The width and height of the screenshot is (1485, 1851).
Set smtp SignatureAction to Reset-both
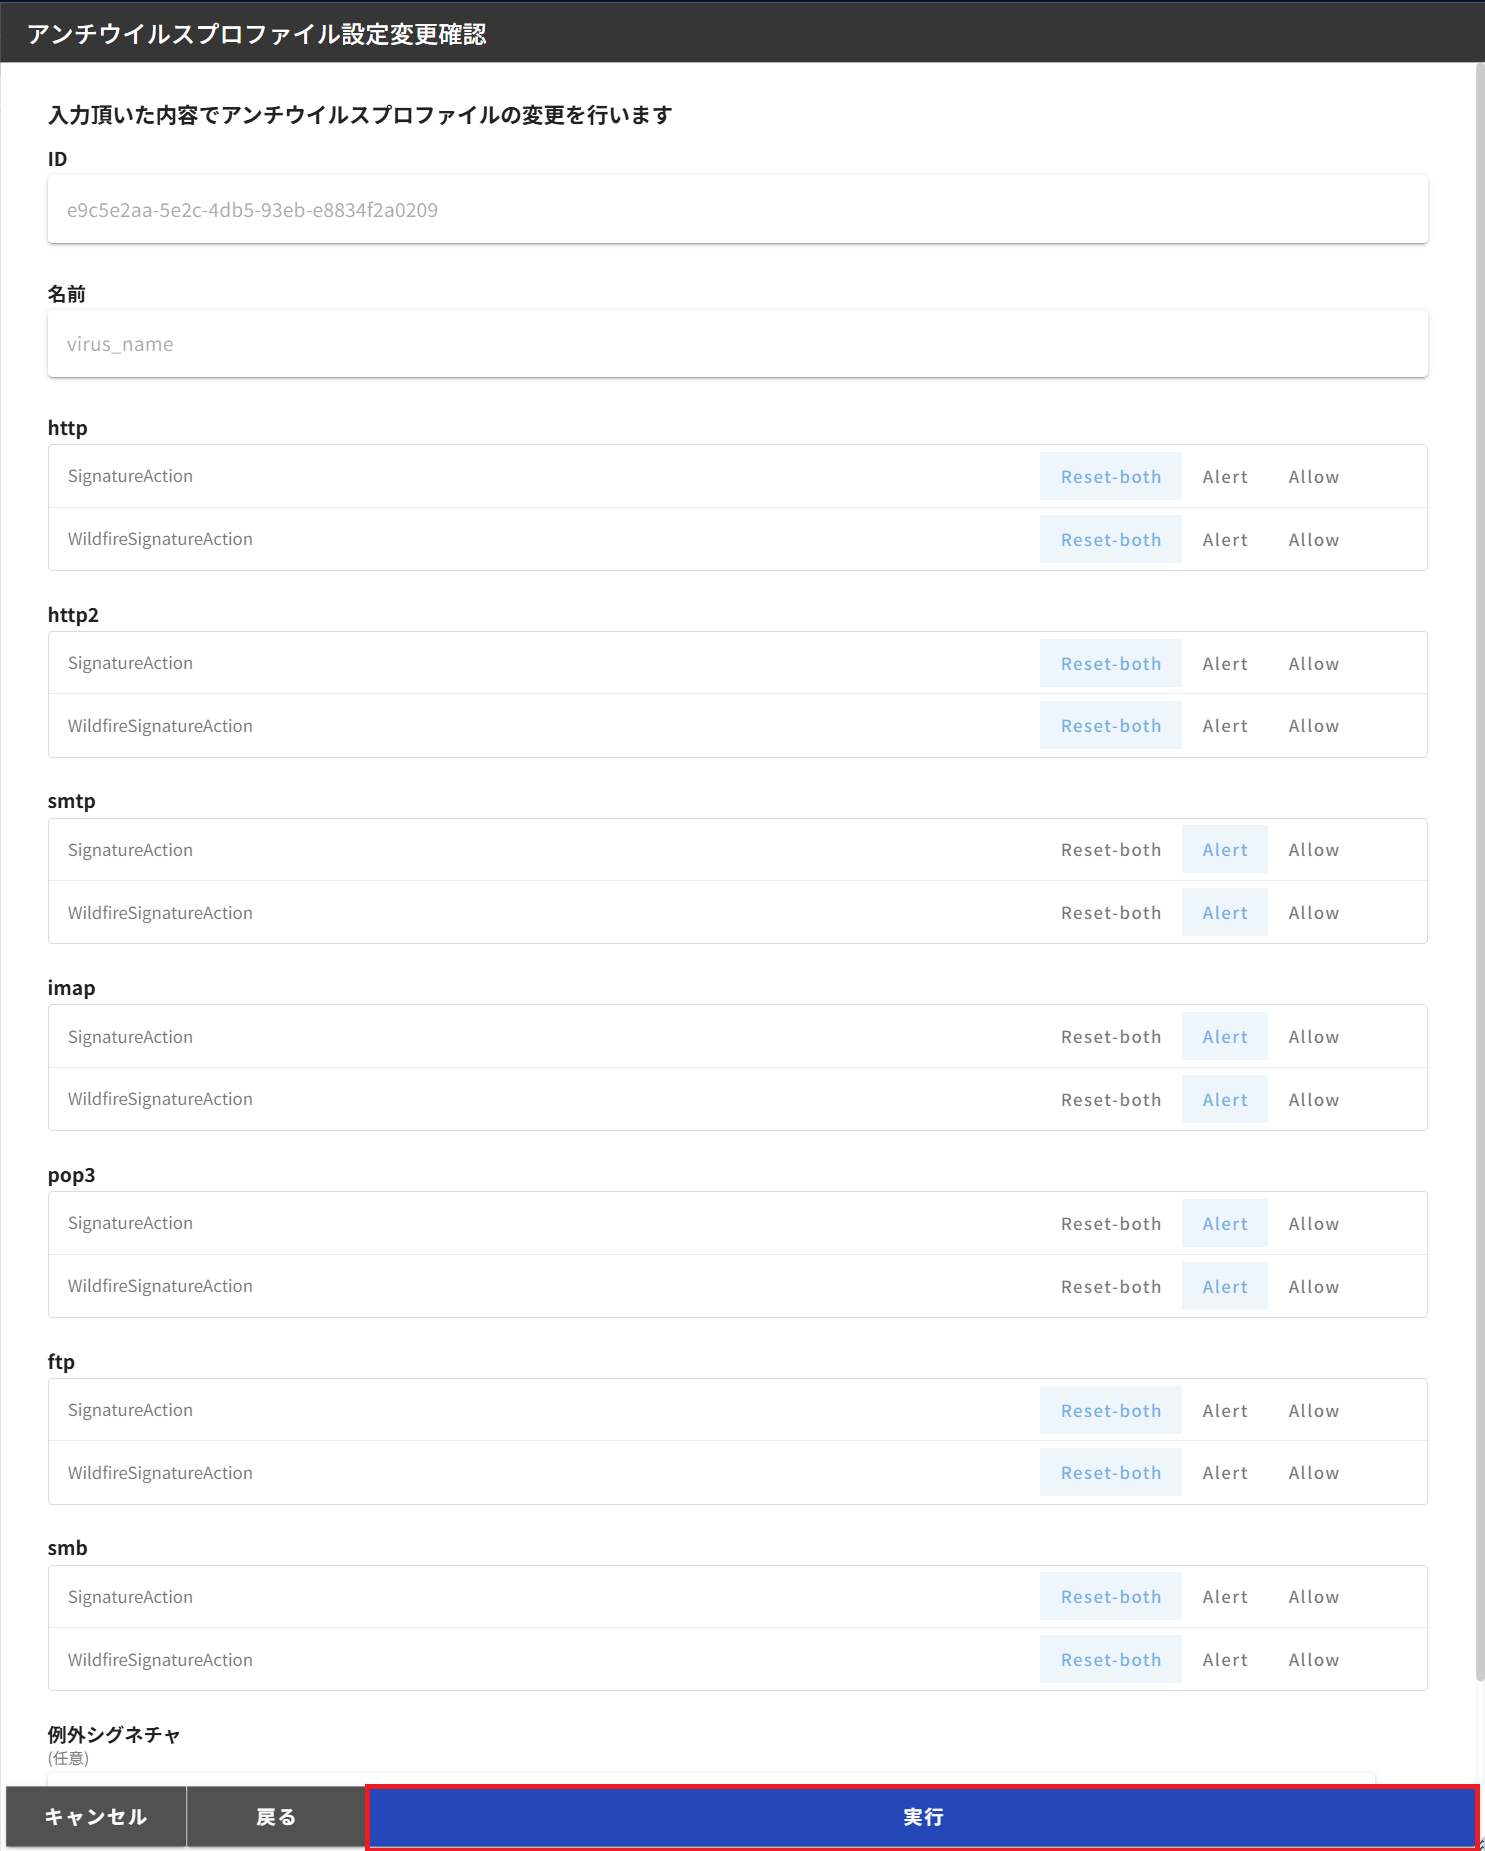pos(1110,850)
